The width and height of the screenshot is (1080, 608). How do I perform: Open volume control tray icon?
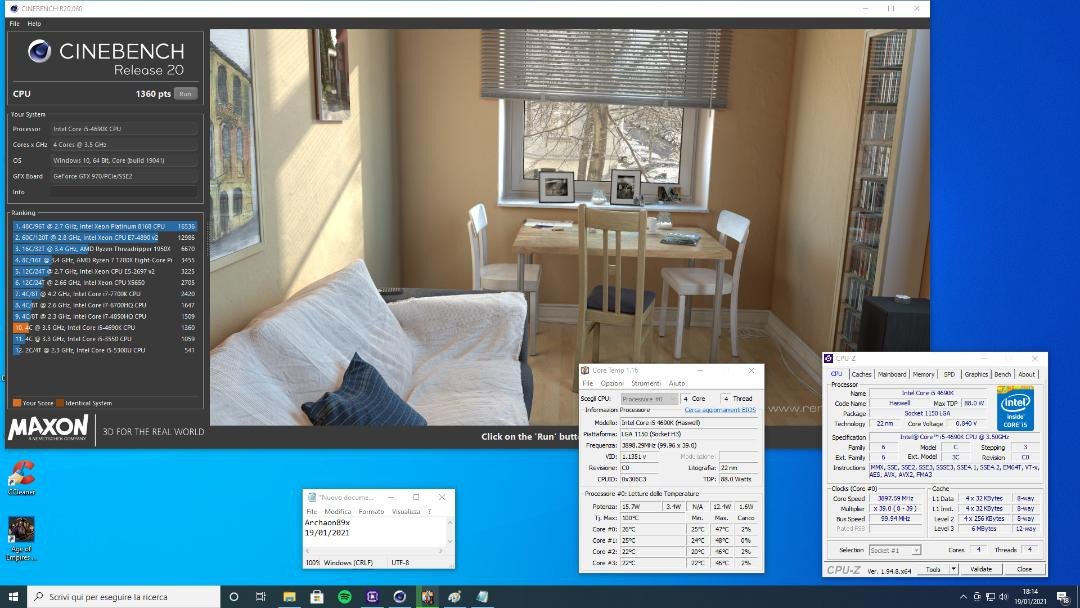pos(1004,596)
